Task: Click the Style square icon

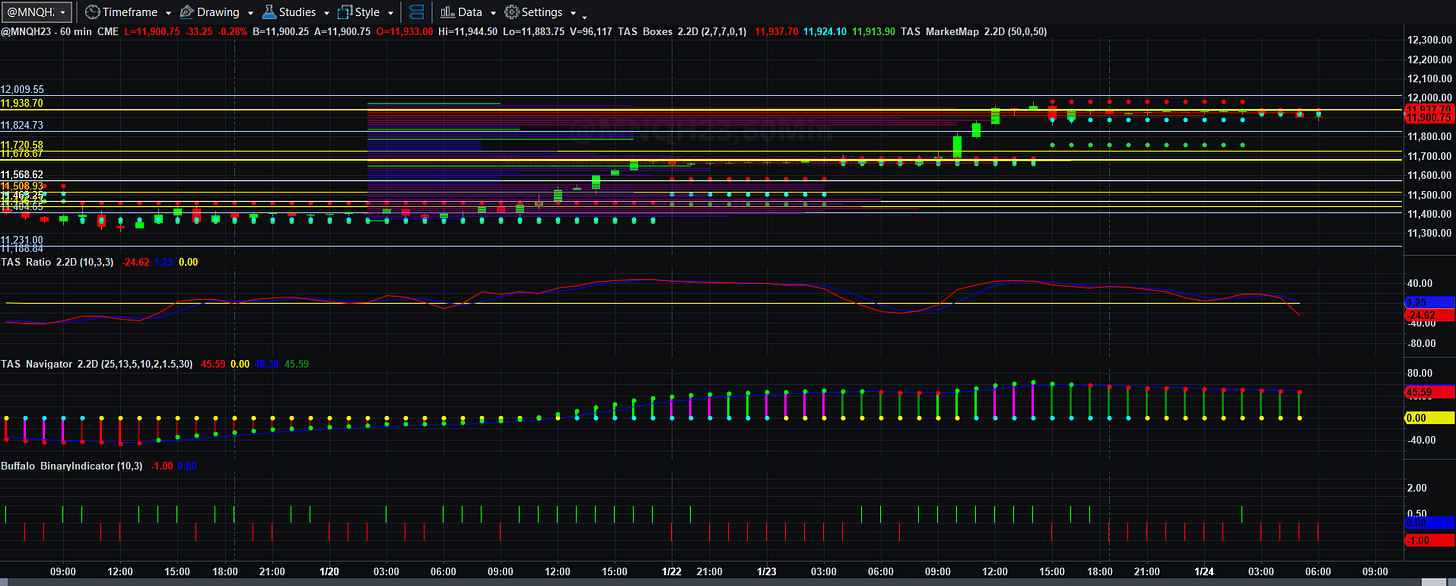Action: point(345,12)
